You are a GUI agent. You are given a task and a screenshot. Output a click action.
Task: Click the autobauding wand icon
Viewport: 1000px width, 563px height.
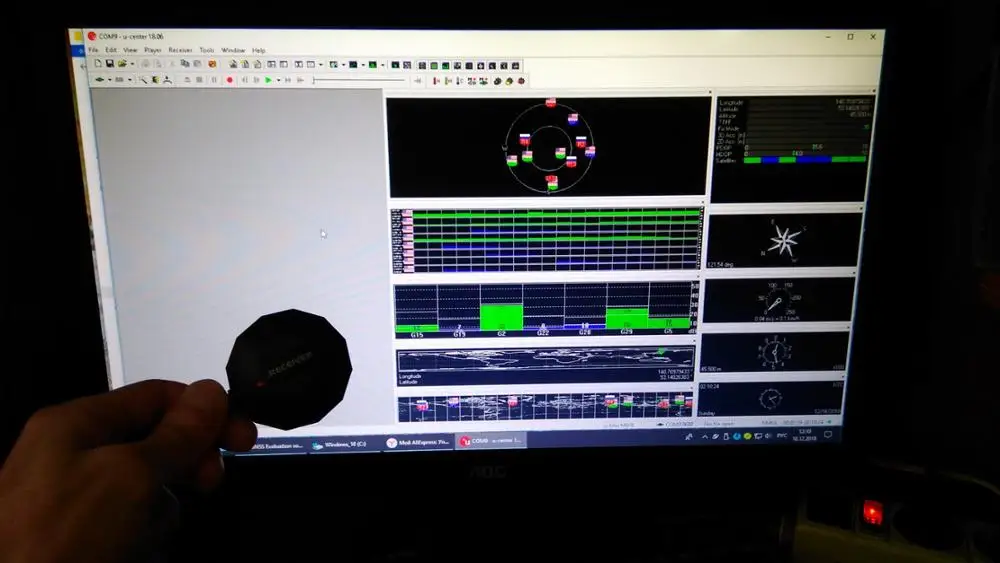[x=143, y=80]
